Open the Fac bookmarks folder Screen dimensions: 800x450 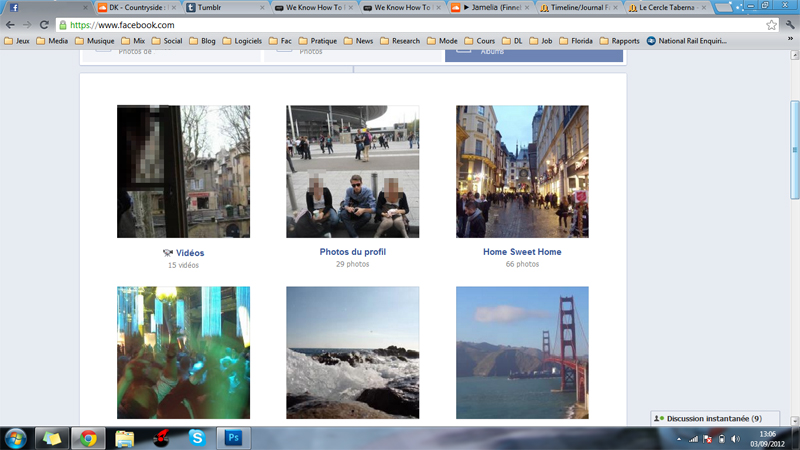click(280, 41)
